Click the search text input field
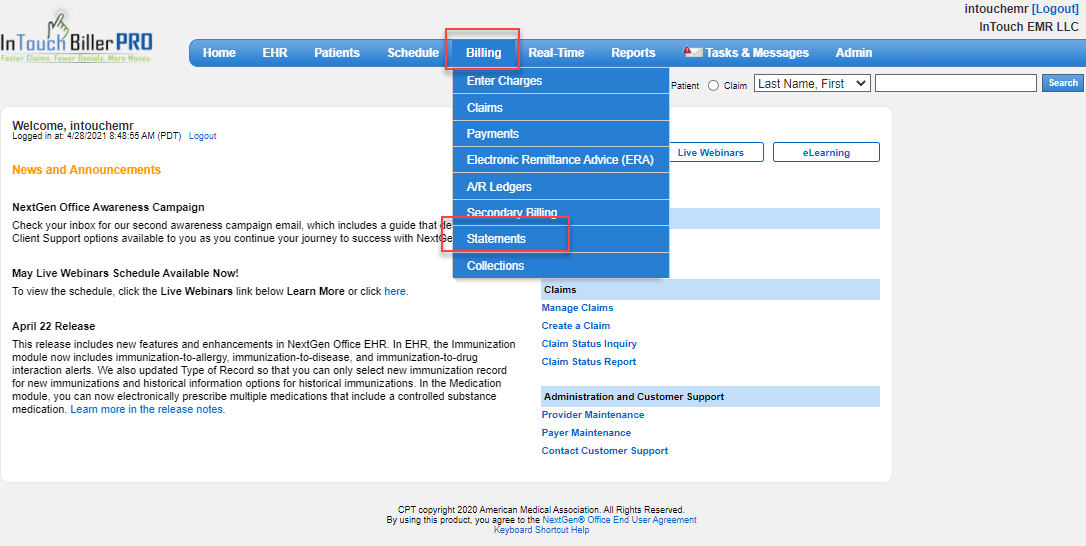Image resolution: width=1086 pixels, height=546 pixels. [x=955, y=84]
